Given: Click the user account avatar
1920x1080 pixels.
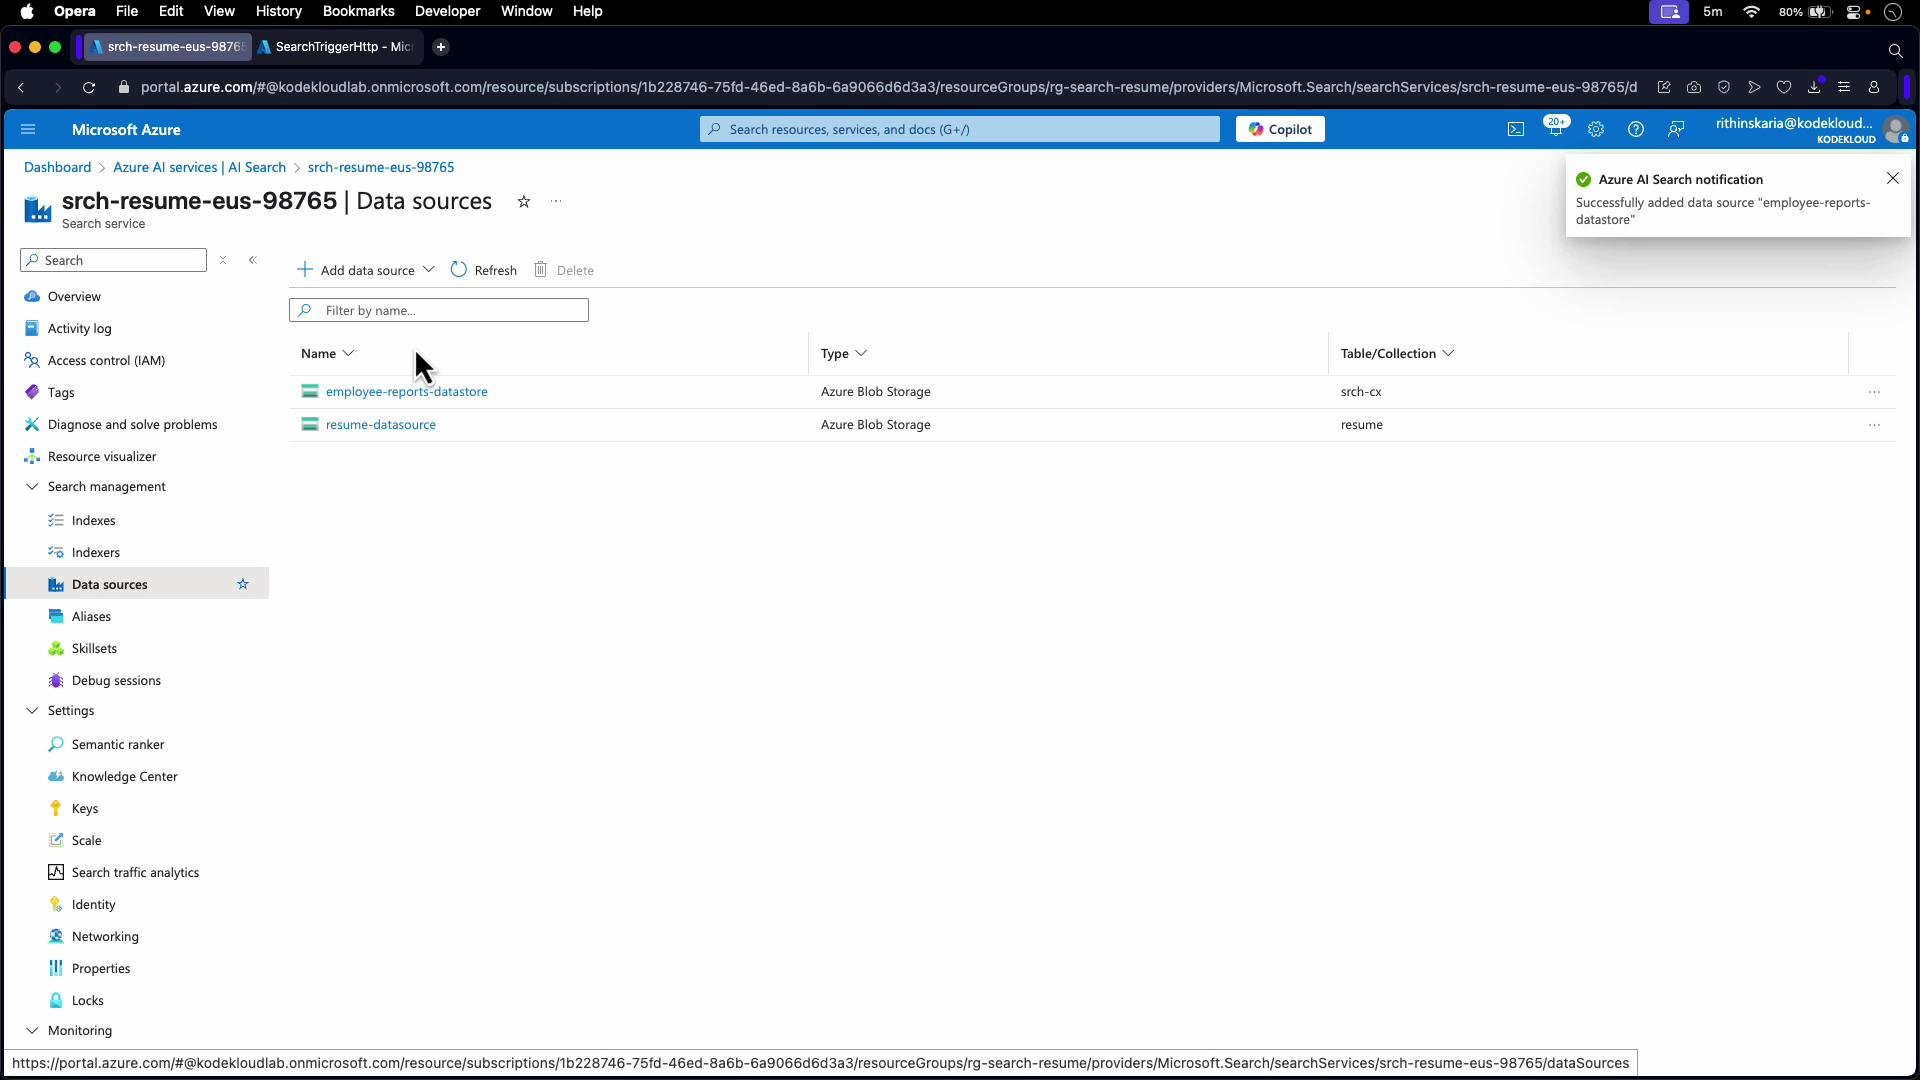Looking at the screenshot, I should point(1895,130).
